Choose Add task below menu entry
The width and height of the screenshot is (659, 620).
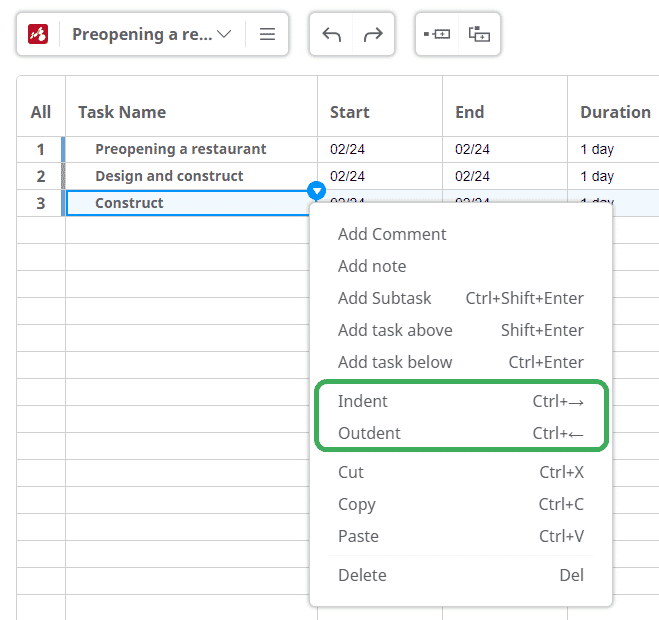(461, 362)
